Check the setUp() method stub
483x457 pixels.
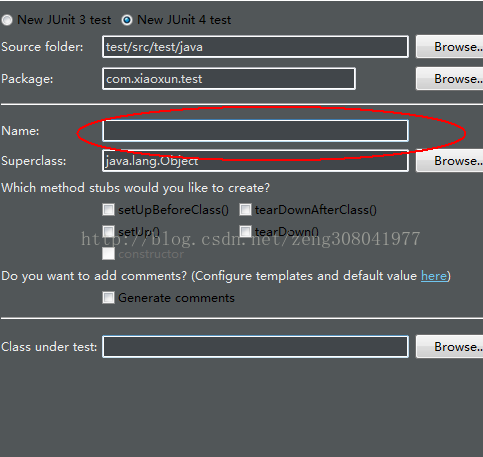point(108,231)
